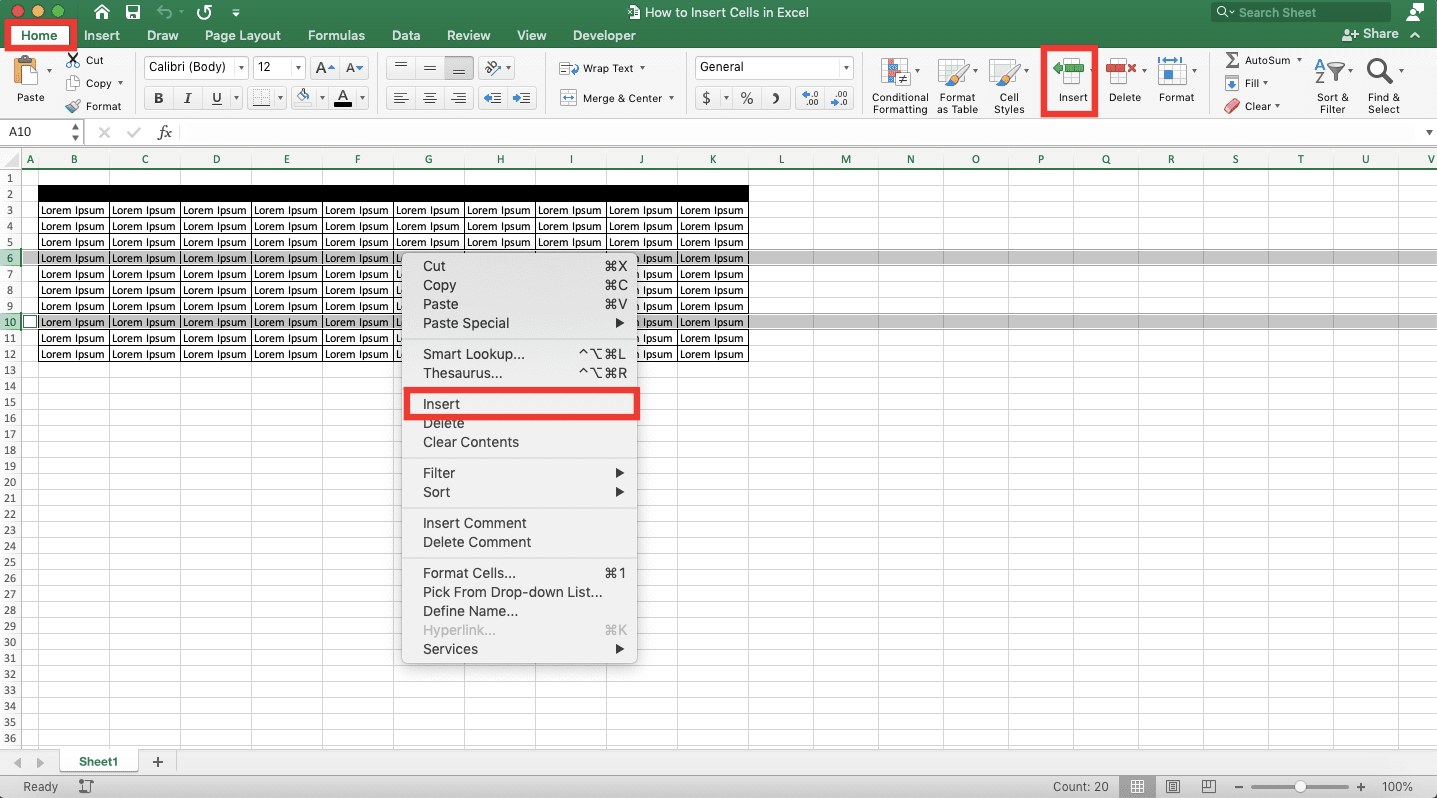This screenshot has width=1437, height=798.
Task: Toggle Italic formatting
Action: [x=187, y=98]
